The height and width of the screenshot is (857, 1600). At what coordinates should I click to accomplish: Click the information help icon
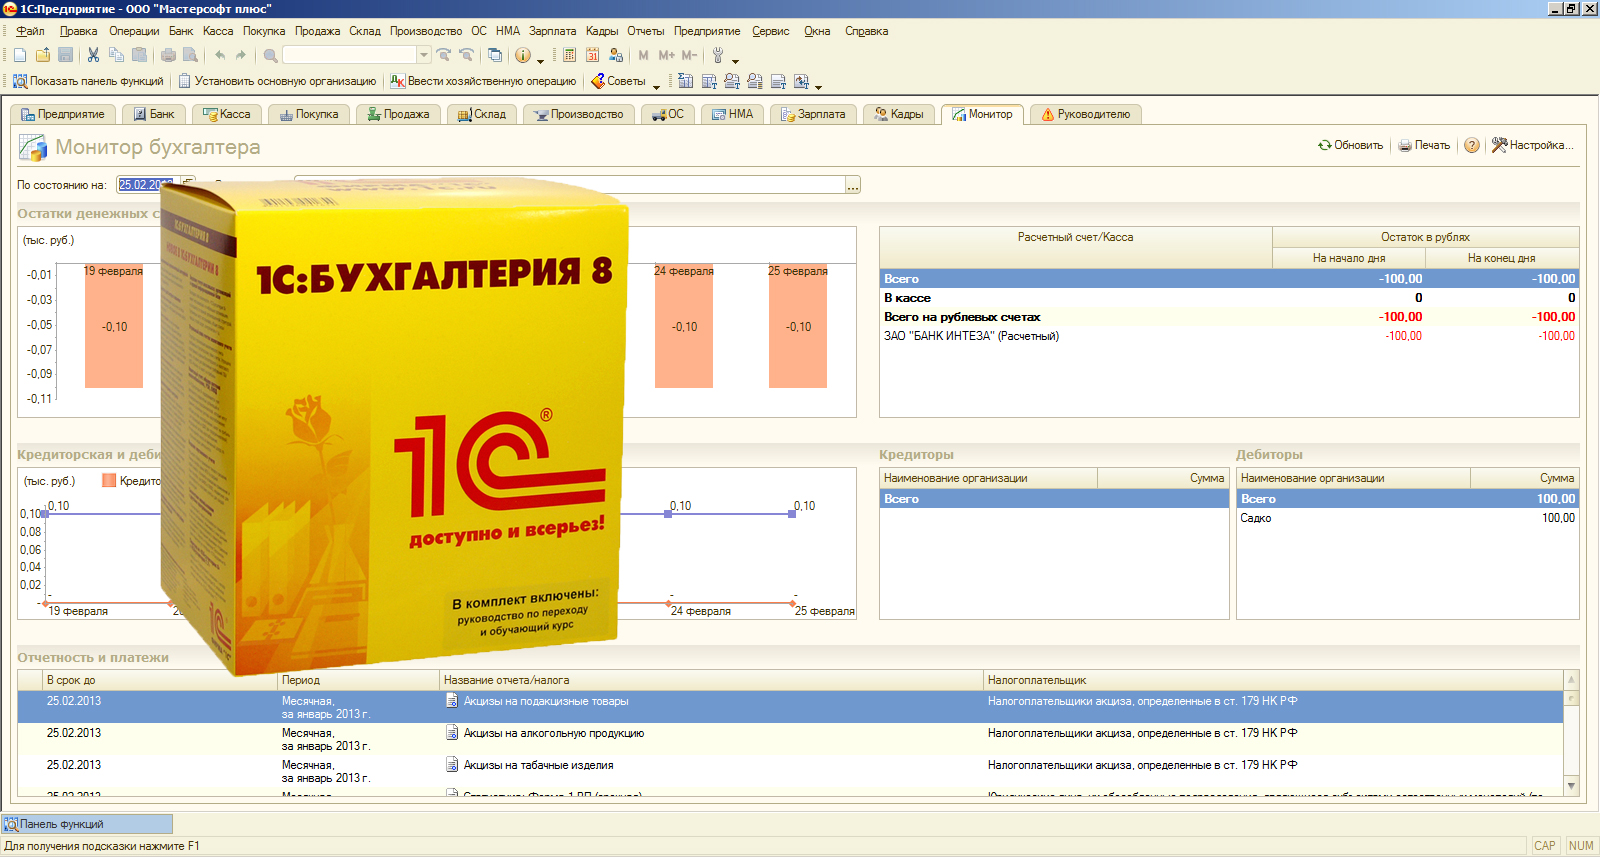pyautogui.click(x=522, y=55)
